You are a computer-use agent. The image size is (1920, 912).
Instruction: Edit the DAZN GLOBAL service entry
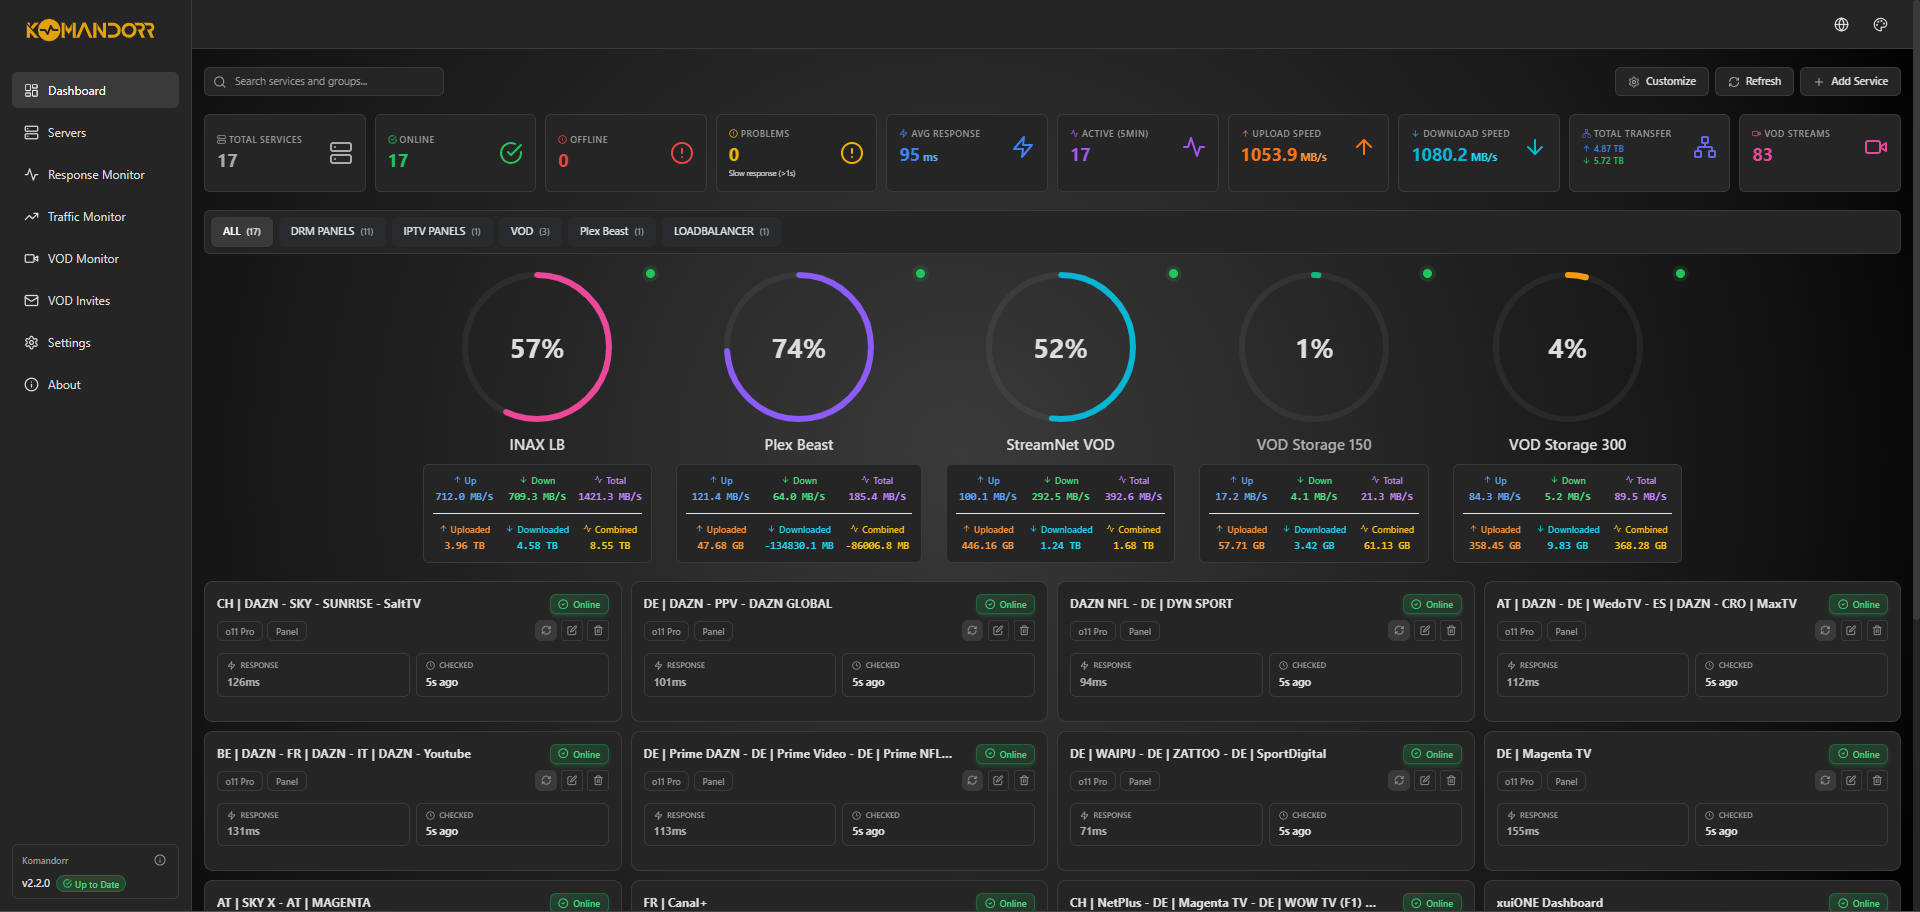998,631
